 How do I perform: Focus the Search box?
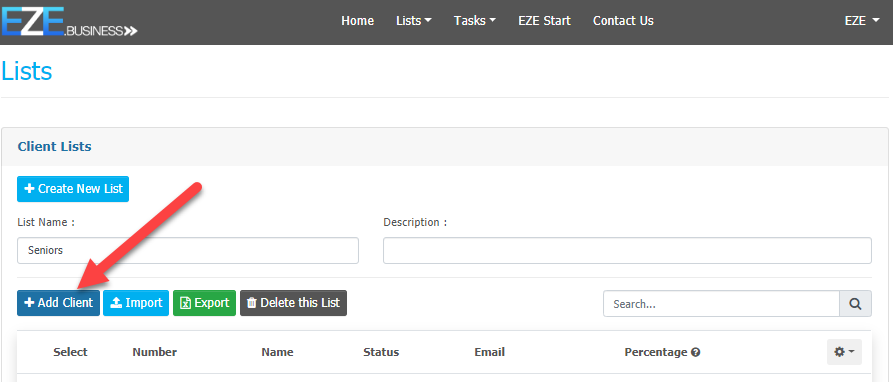tap(721, 303)
